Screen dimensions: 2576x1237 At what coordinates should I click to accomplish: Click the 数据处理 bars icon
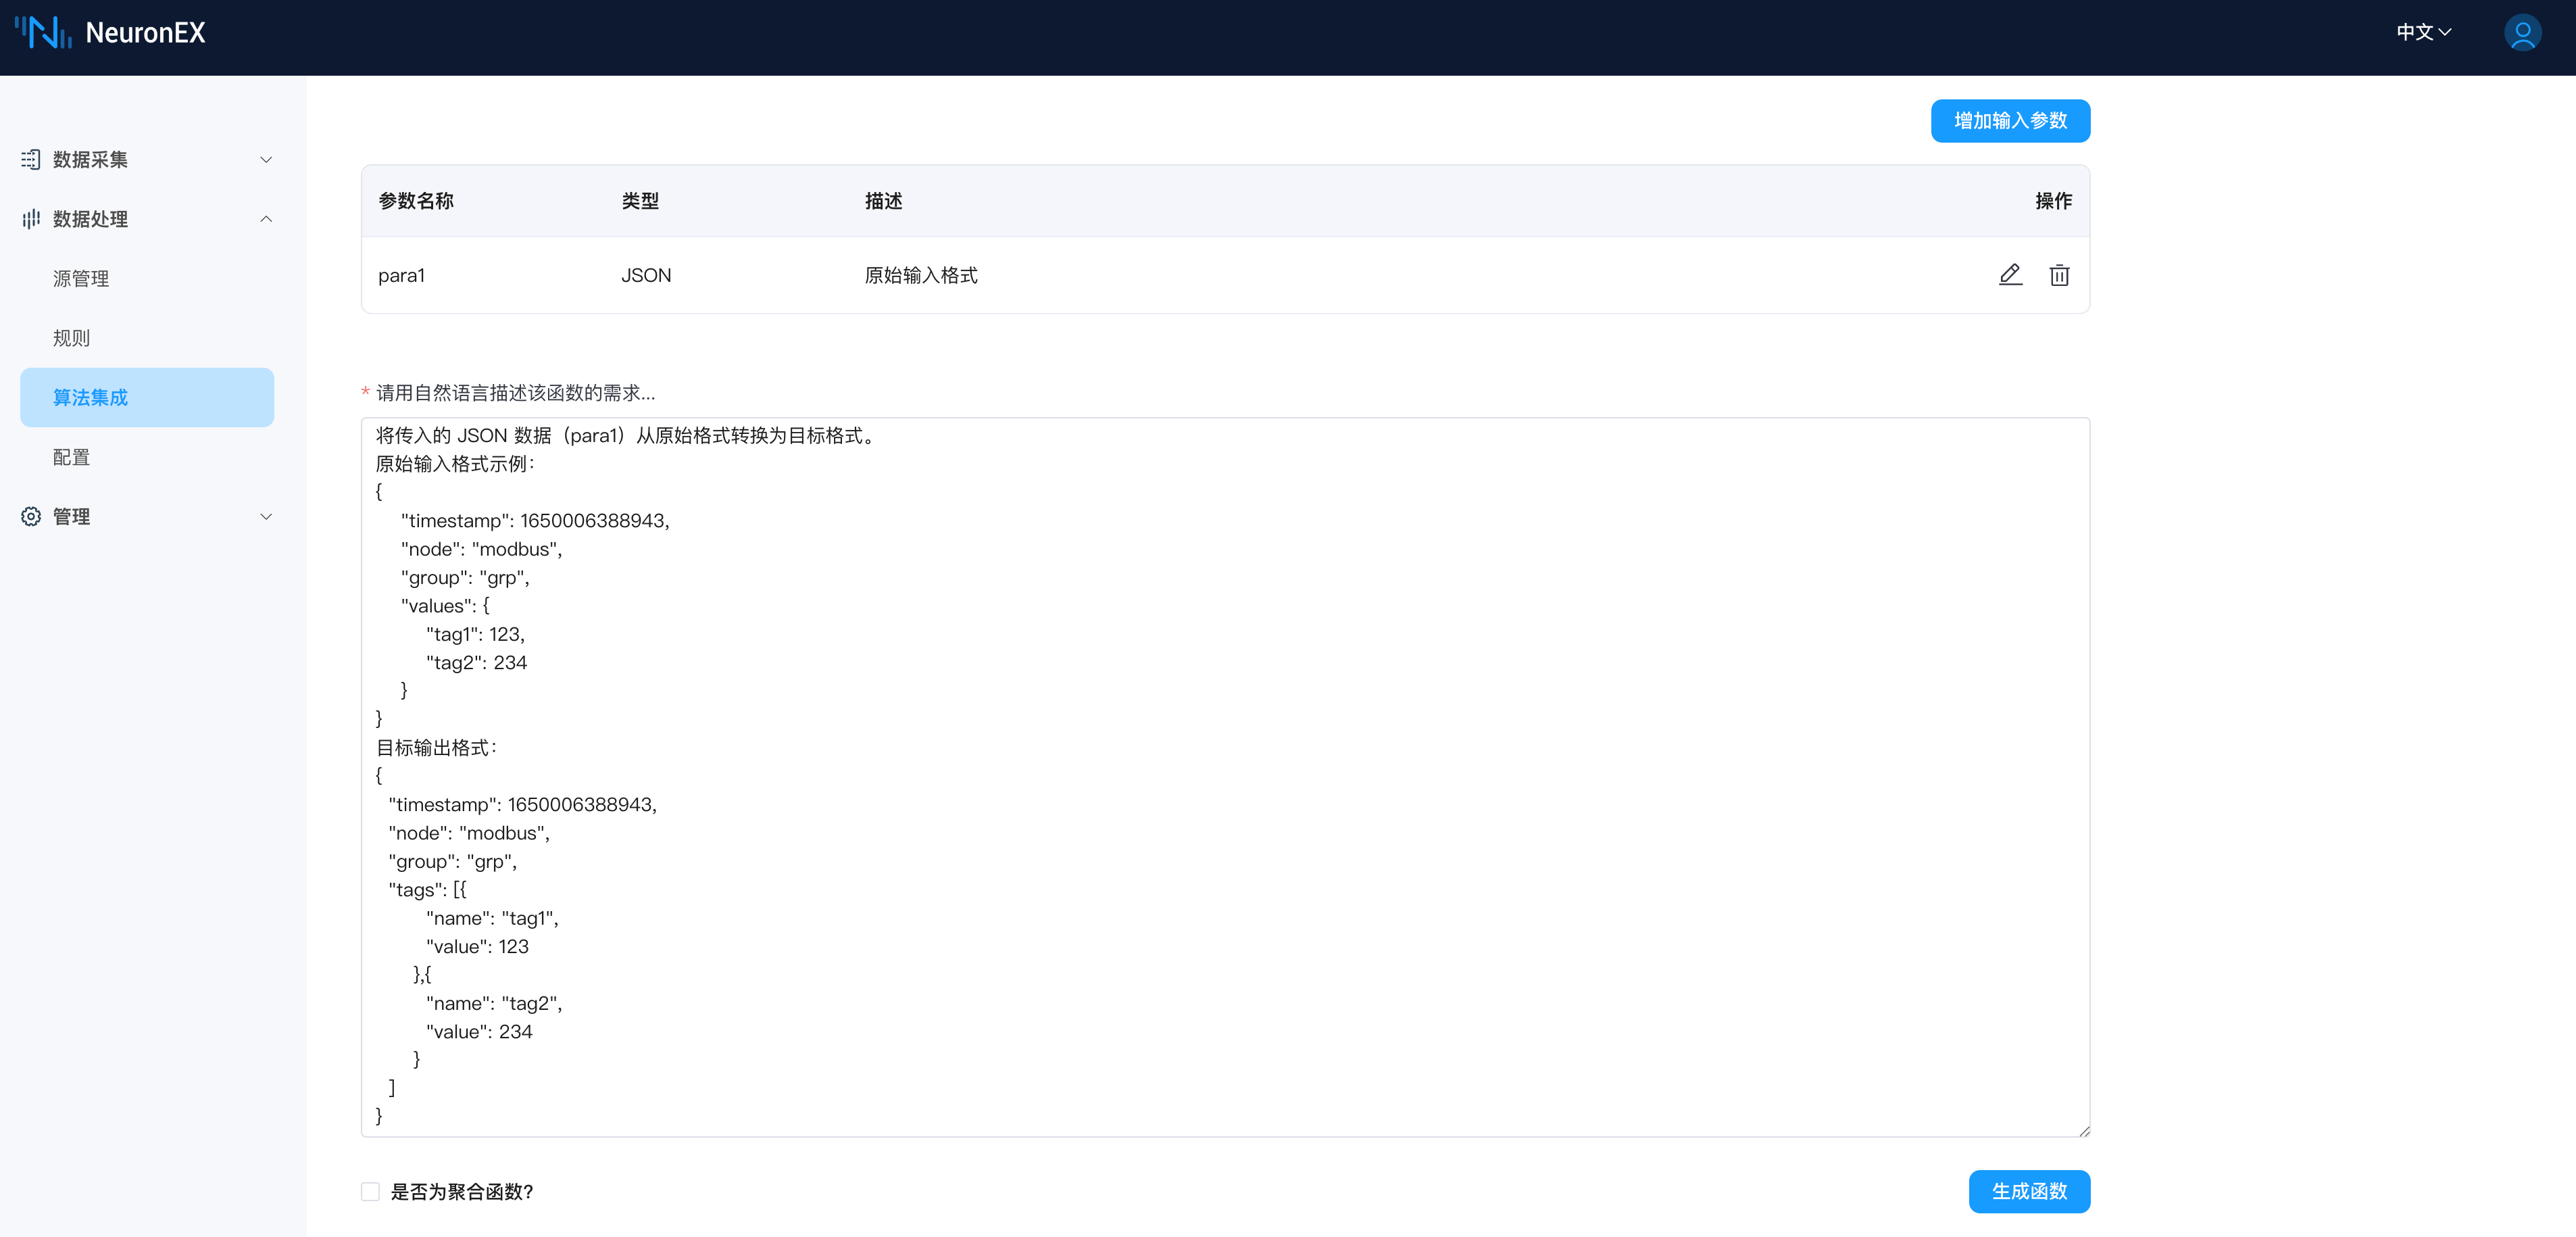(x=31, y=219)
